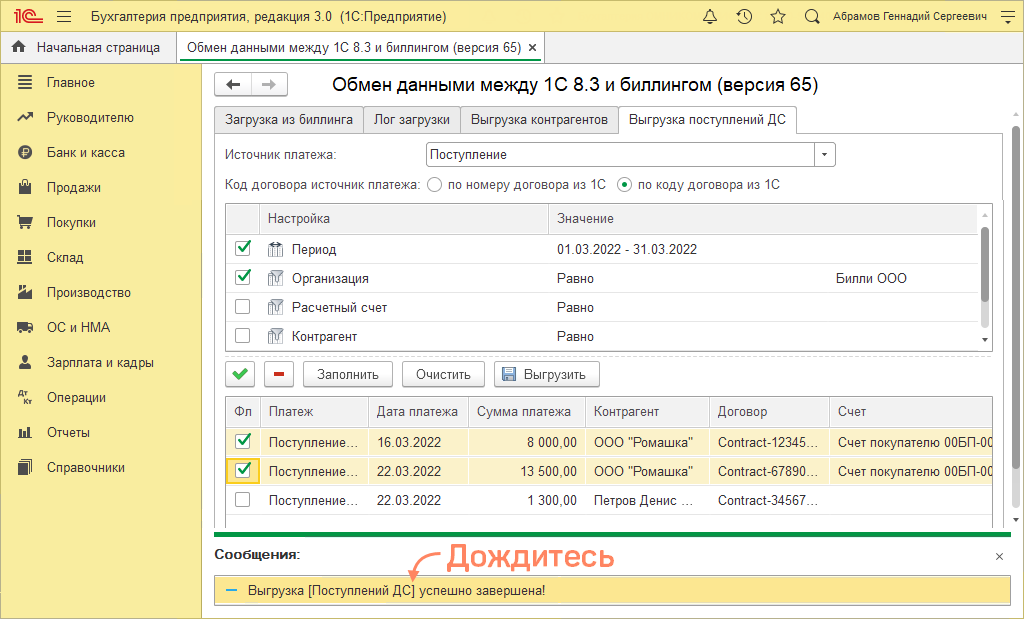Open the top-right window settings dropdown
The image size is (1024, 619).
pos(1006,17)
